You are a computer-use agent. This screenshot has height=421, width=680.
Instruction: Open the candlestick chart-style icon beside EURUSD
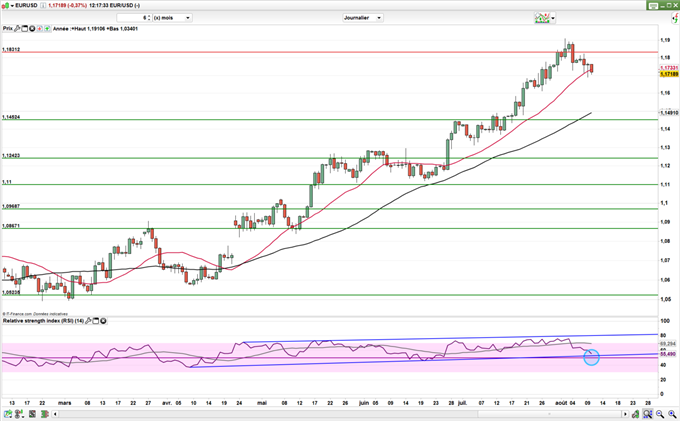click(5, 6)
